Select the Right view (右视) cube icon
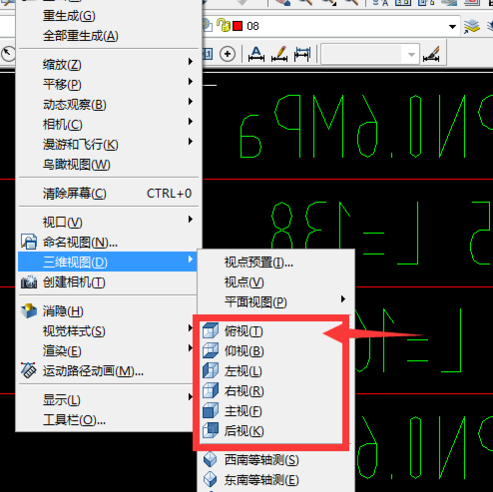Screen dimensions: 493x492 pyautogui.click(x=211, y=390)
